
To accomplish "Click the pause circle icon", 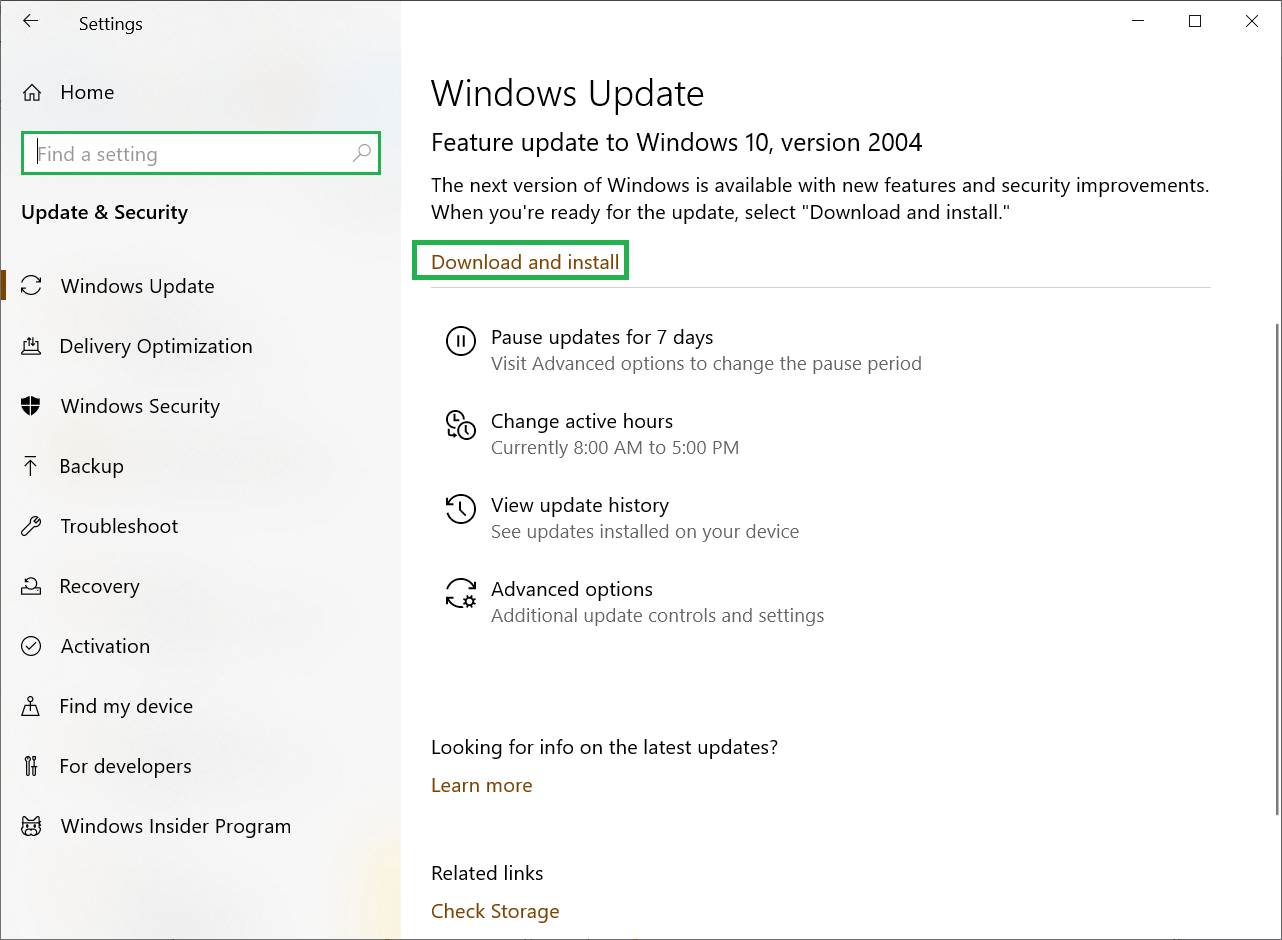I will pyautogui.click(x=460, y=341).
